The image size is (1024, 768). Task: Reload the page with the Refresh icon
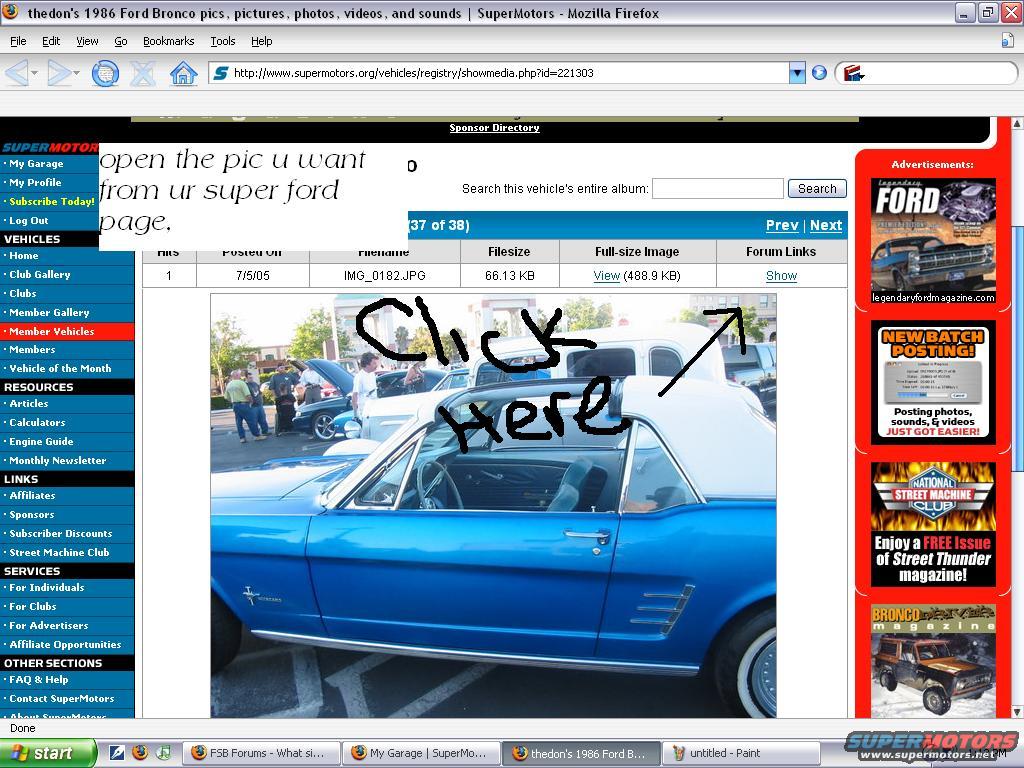[x=105, y=73]
